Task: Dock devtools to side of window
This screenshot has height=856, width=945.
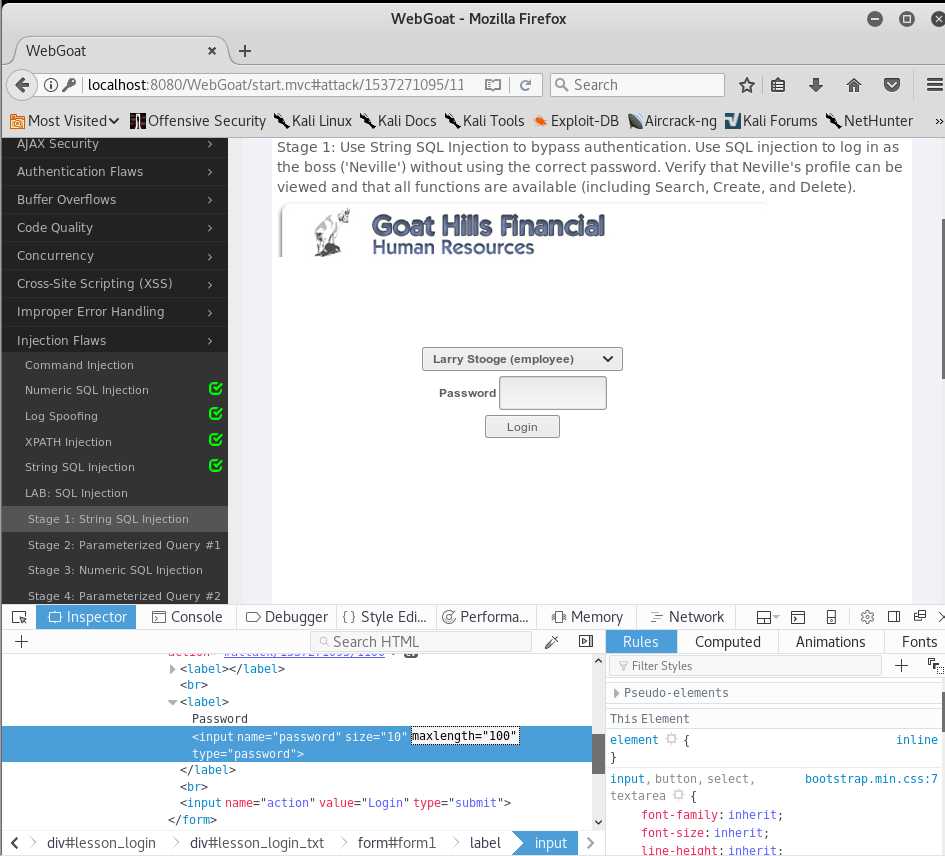Action: [x=894, y=616]
